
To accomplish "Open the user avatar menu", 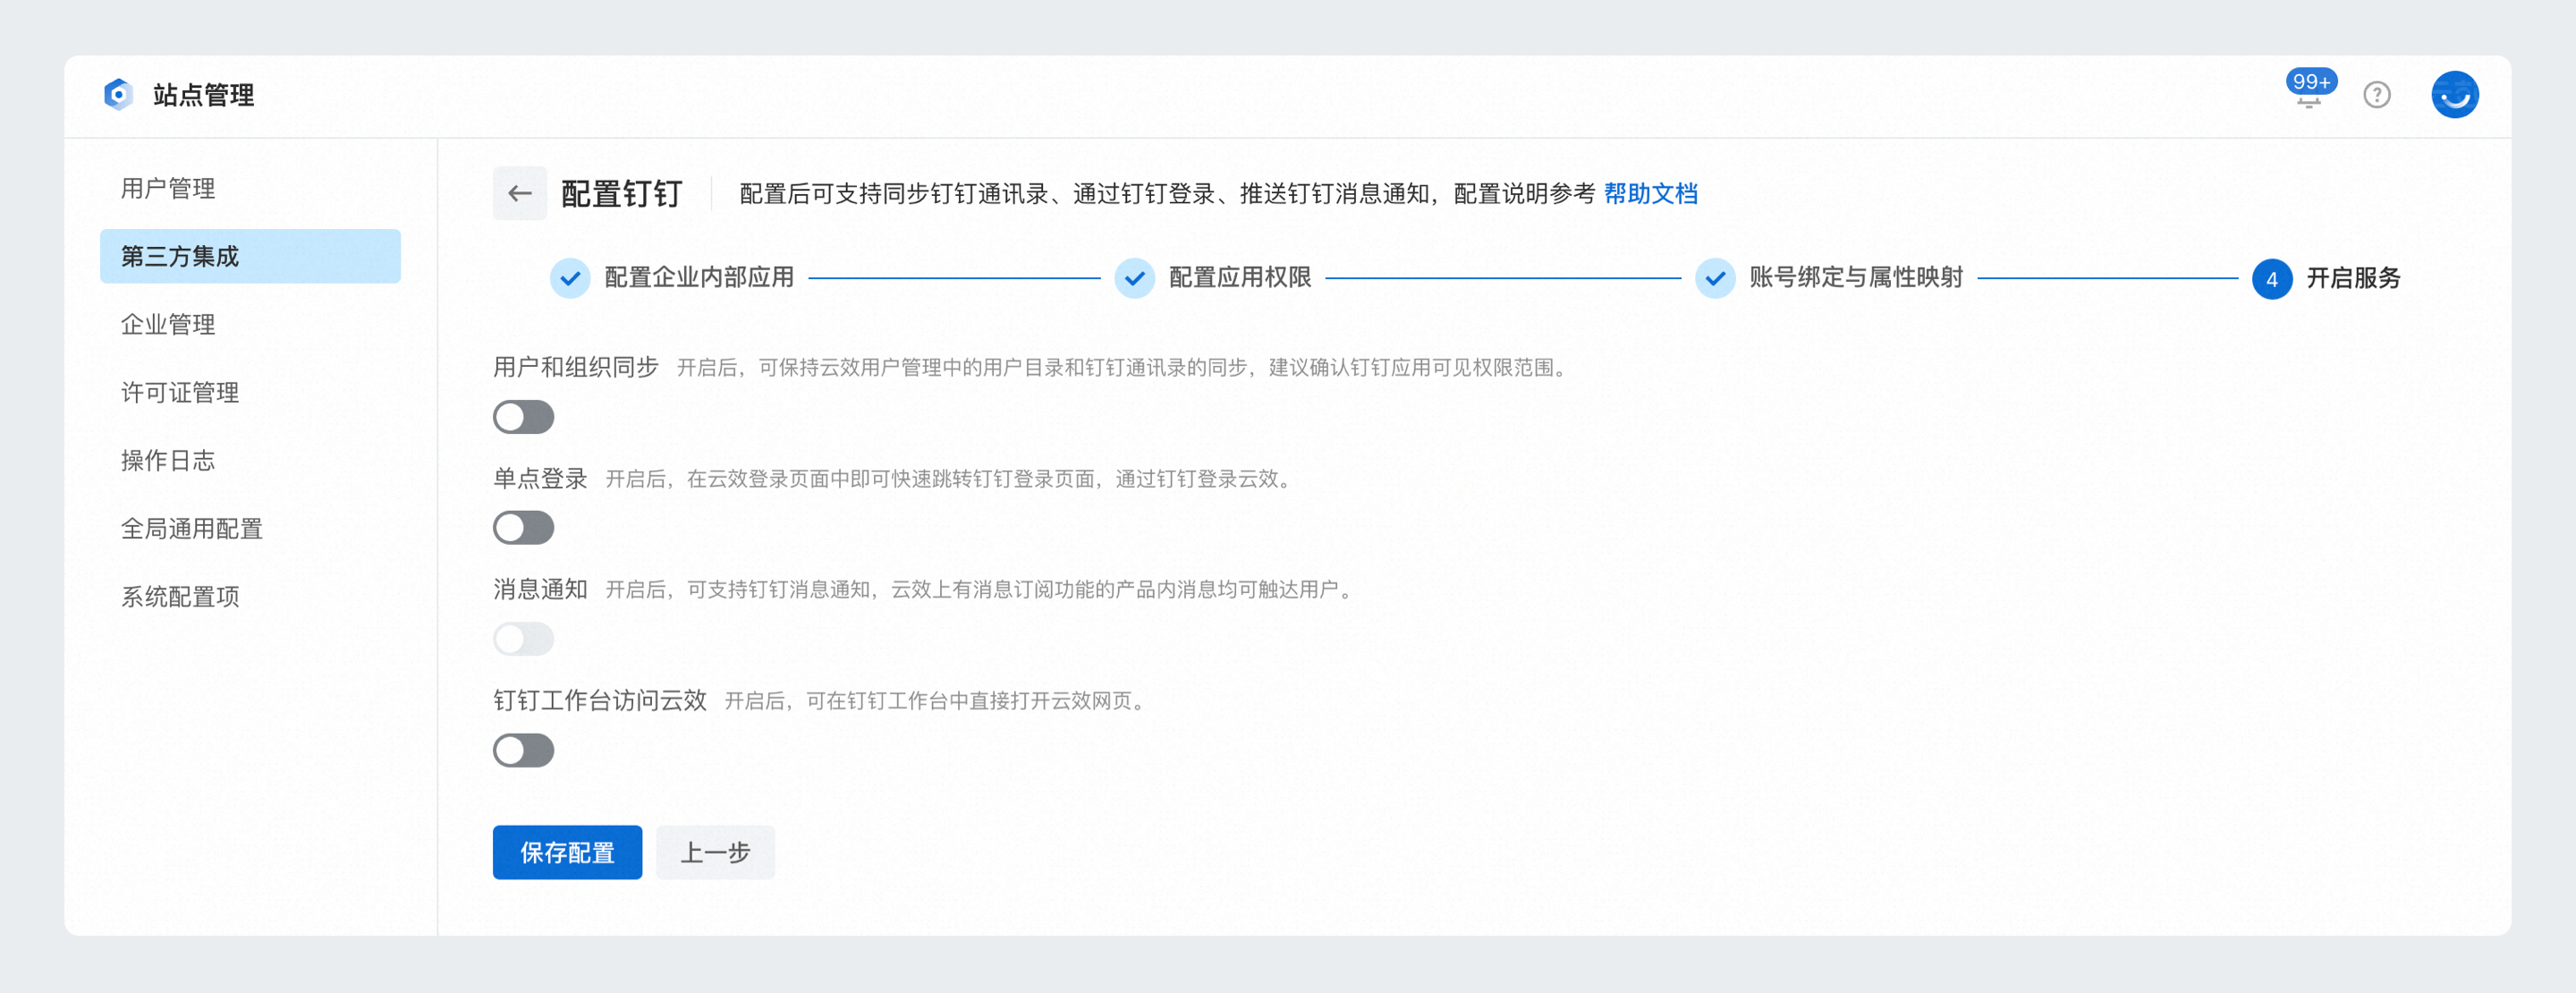I will click(2454, 95).
